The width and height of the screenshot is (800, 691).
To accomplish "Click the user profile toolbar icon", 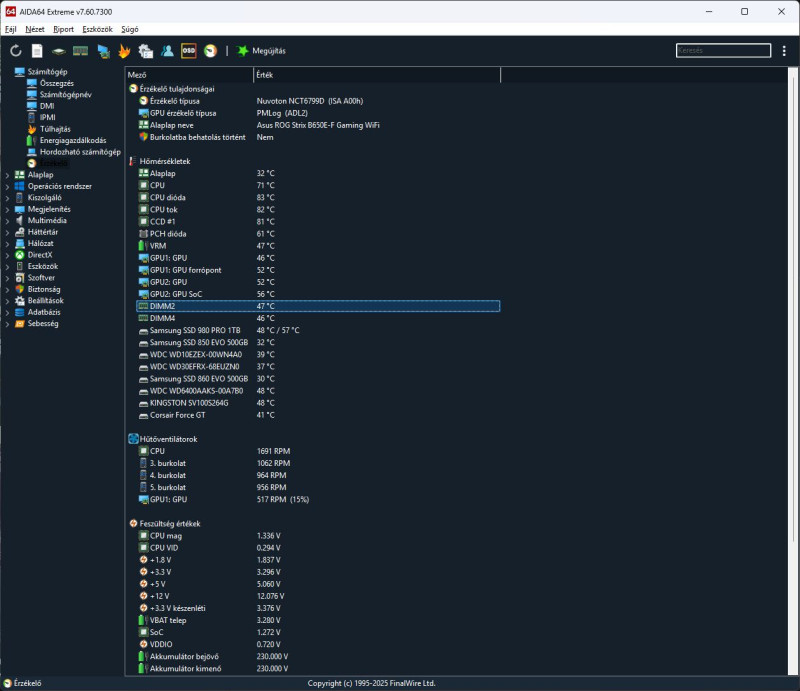I will click(x=167, y=51).
